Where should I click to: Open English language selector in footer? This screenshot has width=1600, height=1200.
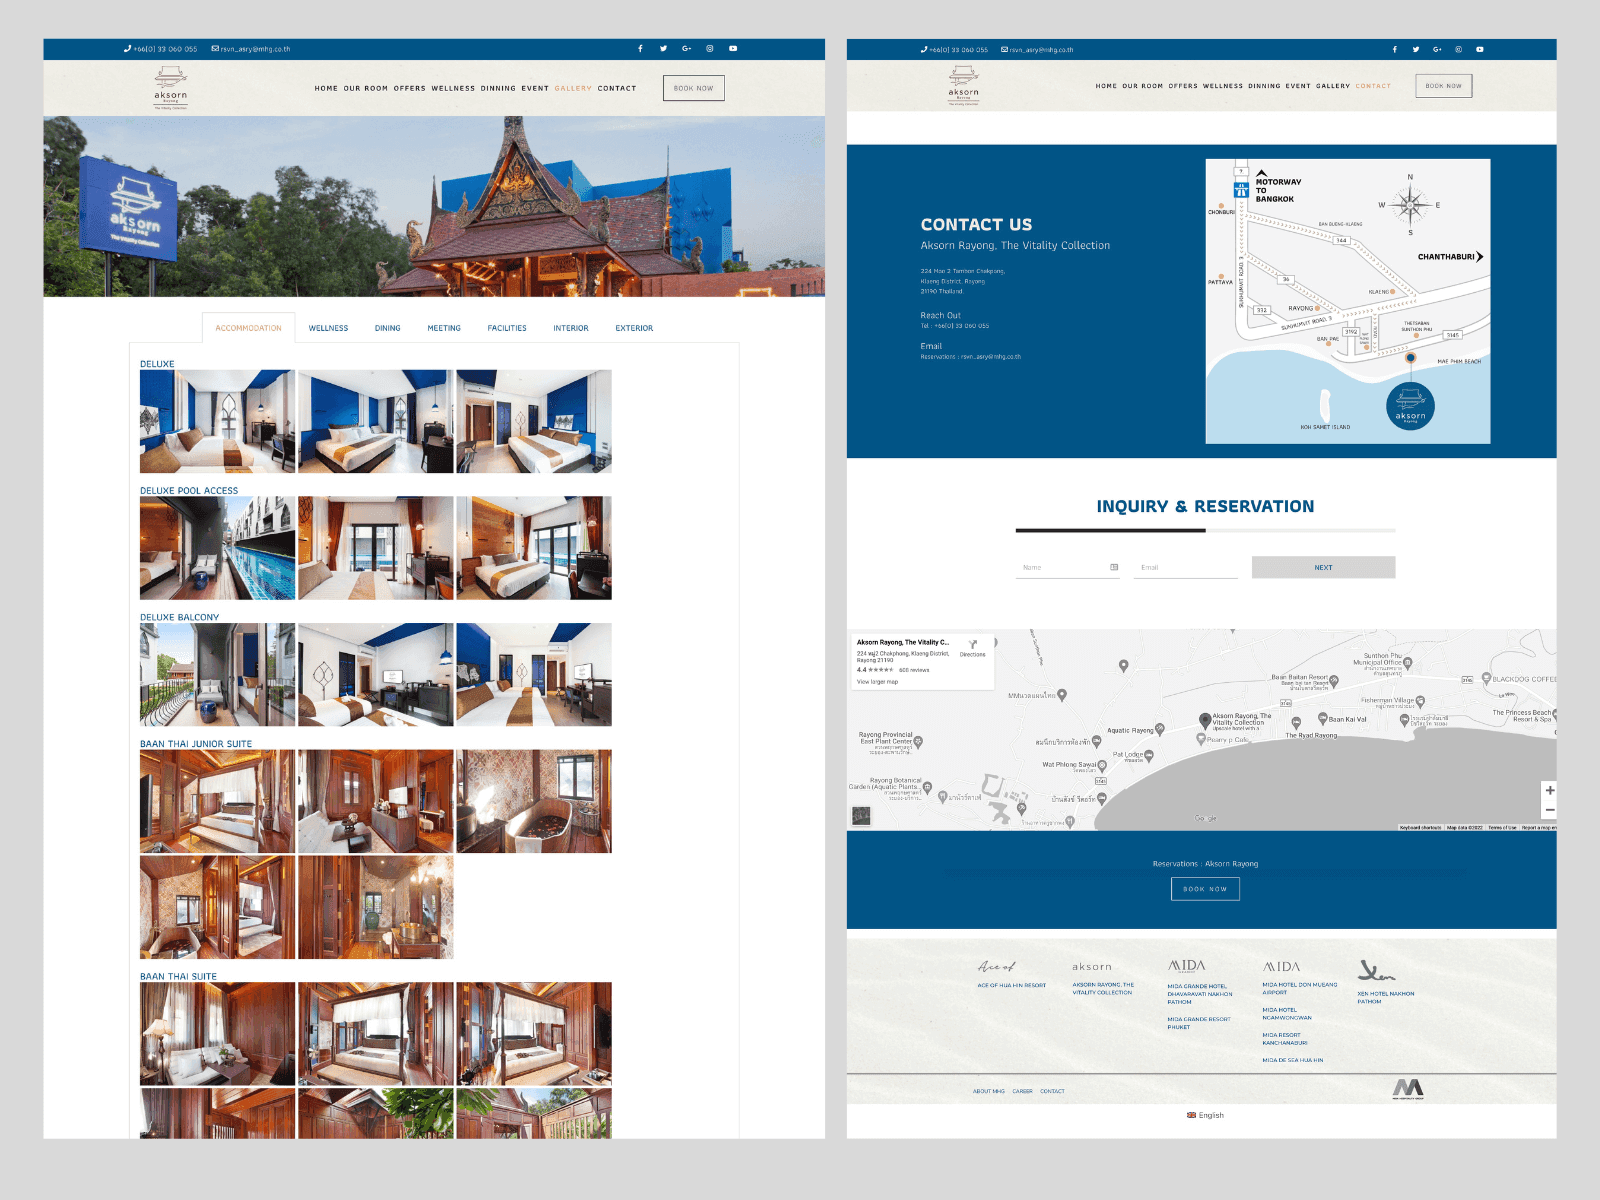[1205, 1115]
